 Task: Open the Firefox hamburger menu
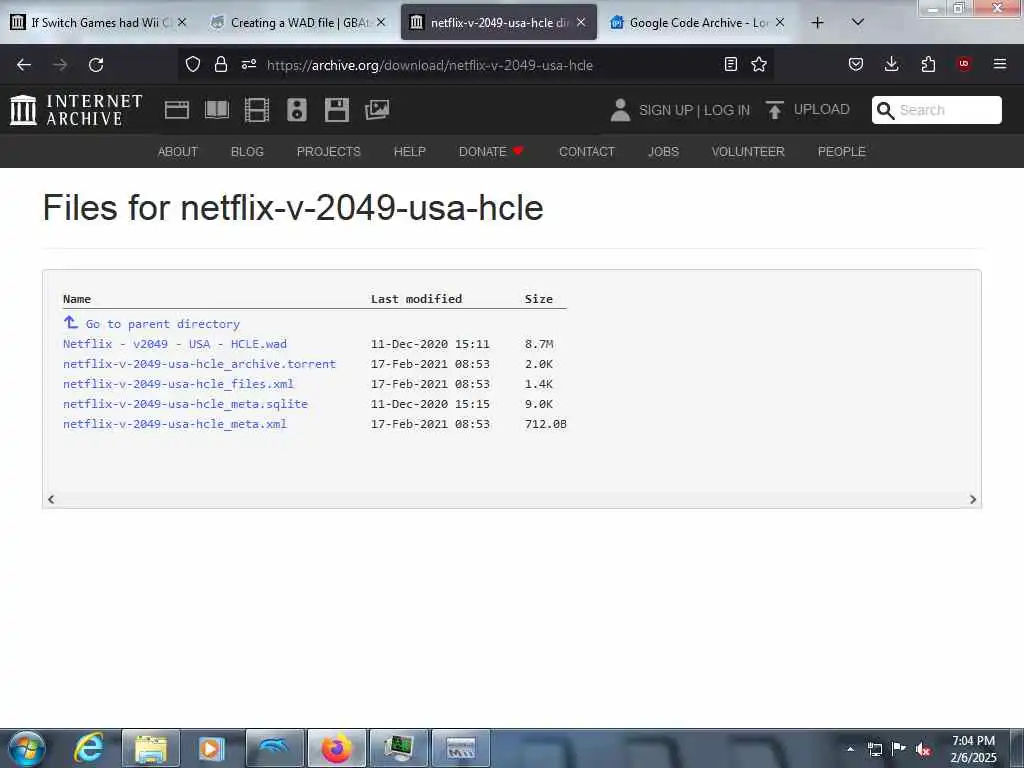point(1000,64)
